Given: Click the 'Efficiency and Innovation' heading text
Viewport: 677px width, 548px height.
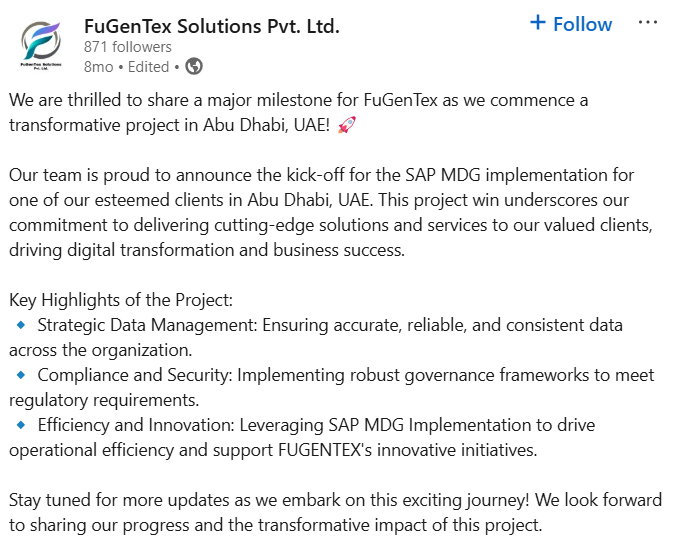Looking at the screenshot, I should tap(136, 425).
